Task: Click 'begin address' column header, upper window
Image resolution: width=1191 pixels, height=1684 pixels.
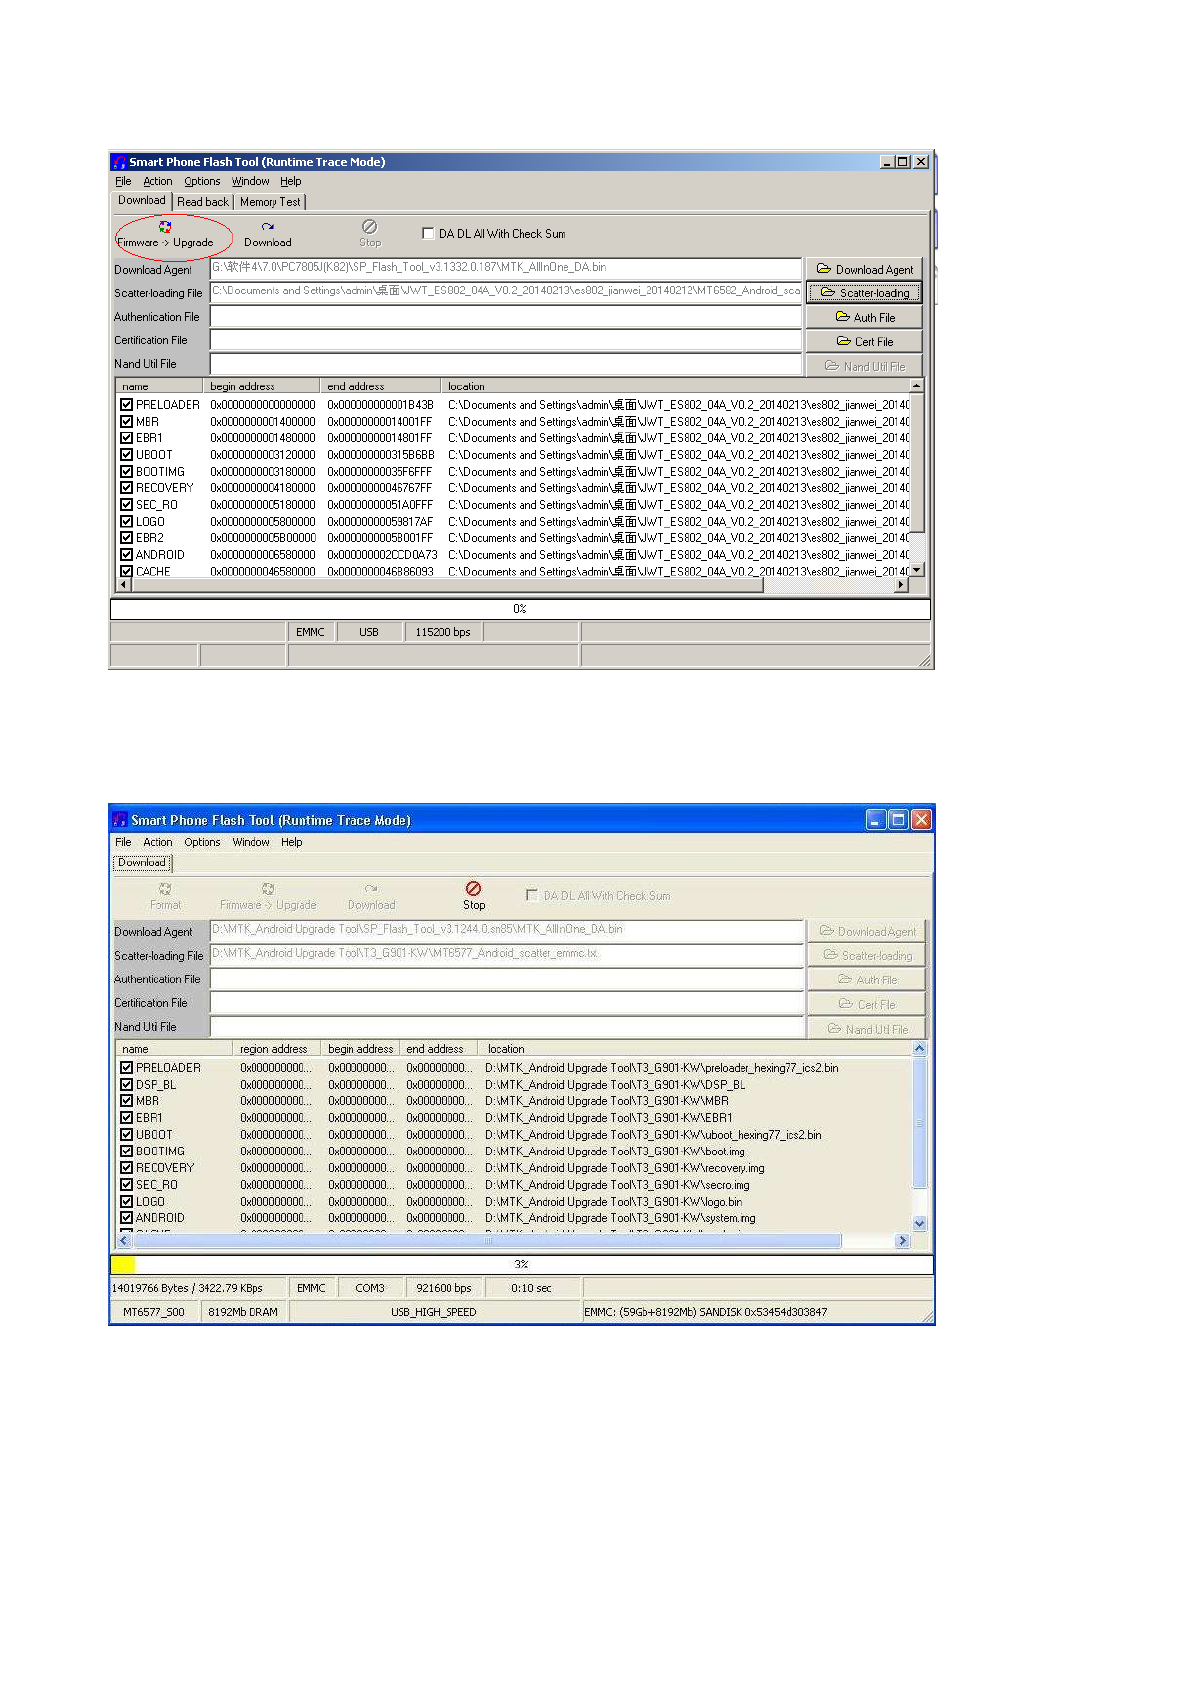Action: pos(262,386)
